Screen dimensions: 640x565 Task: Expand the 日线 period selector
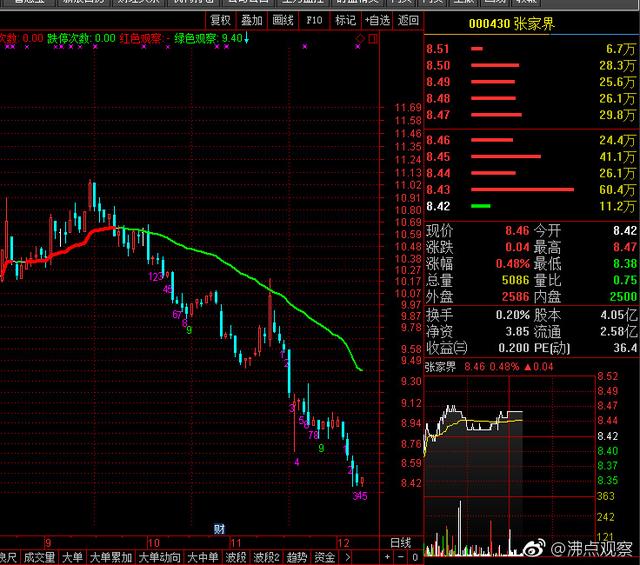pyautogui.click(x=399, y=541)
